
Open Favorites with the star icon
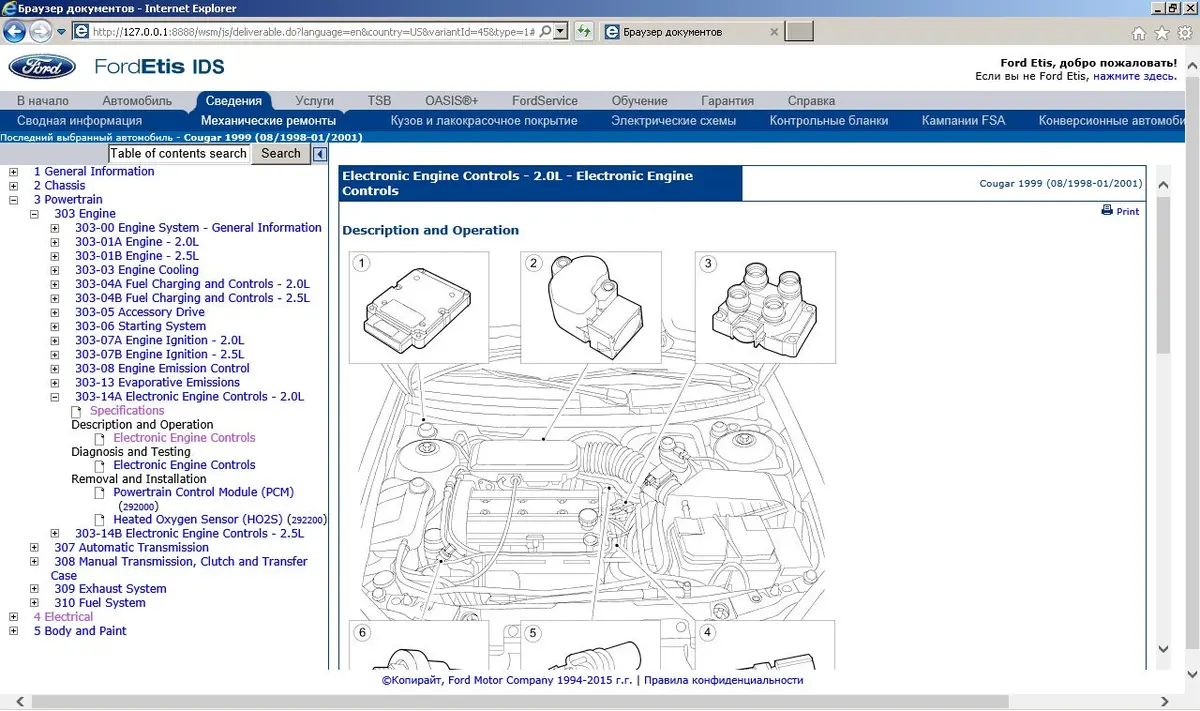click(1161, 33)
